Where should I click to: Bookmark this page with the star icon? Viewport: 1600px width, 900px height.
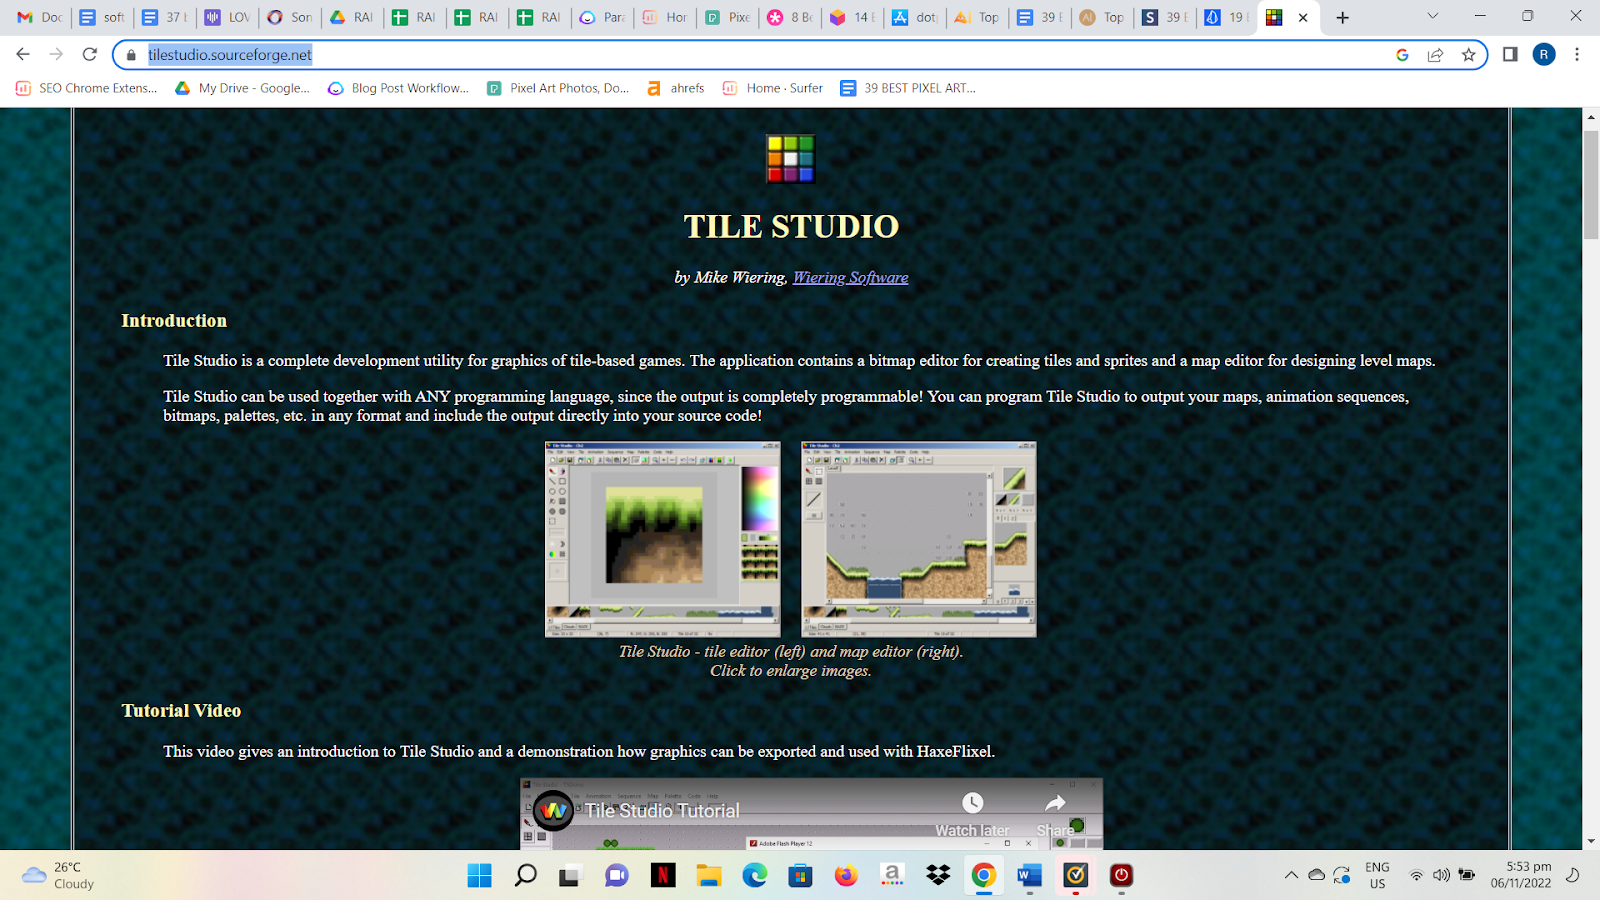1468,55
